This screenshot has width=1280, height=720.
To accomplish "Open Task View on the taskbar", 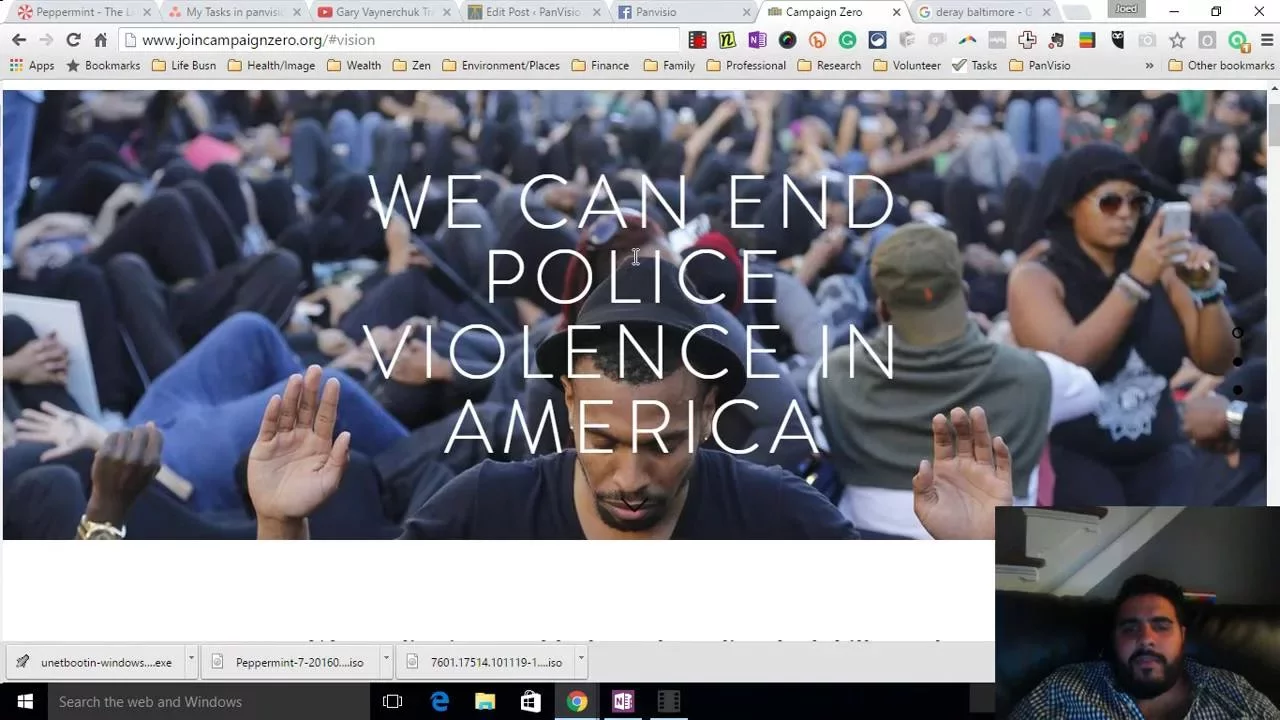I will coord(393,702).
